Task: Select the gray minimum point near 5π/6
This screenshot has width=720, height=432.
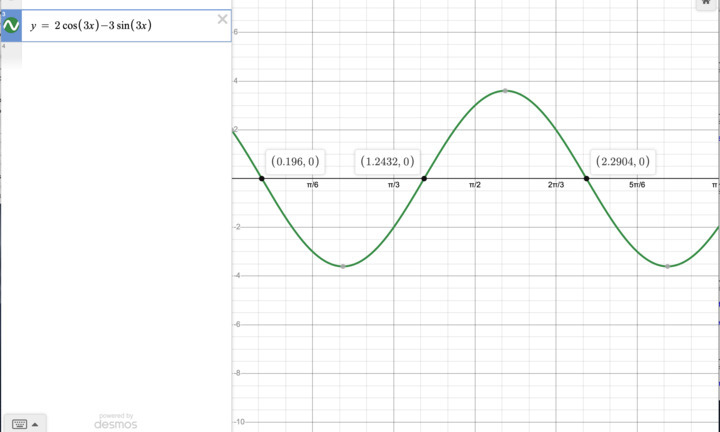Action: coord(667,266)
